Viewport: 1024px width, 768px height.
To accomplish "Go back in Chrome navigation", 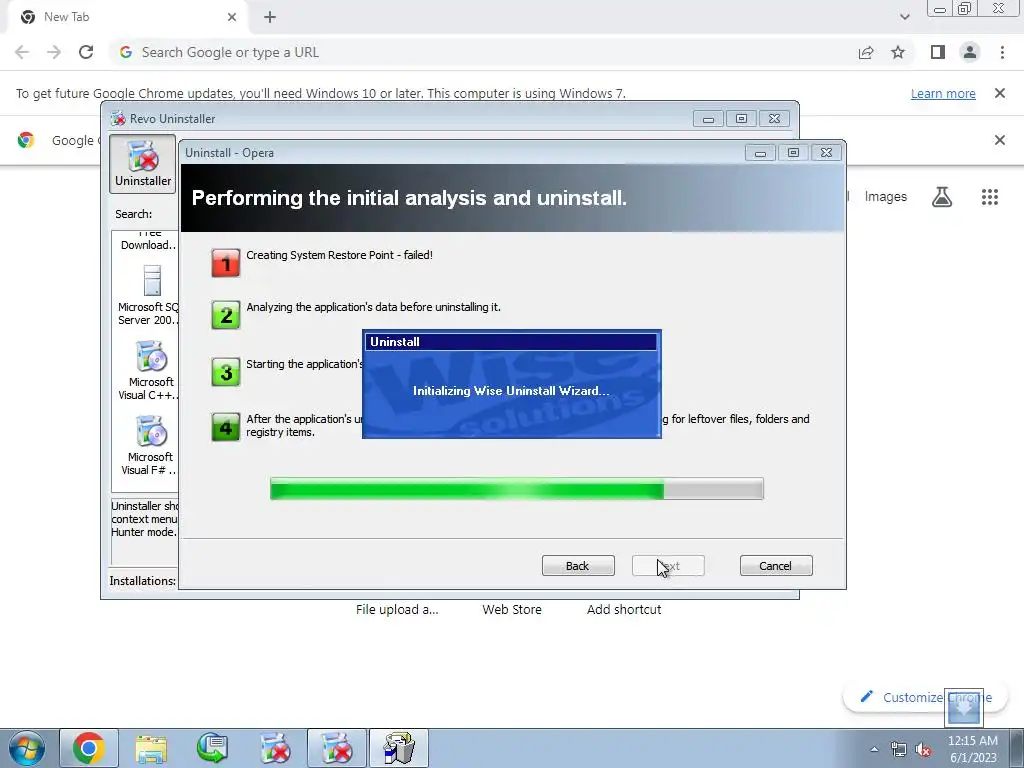I will click(22, 52).
